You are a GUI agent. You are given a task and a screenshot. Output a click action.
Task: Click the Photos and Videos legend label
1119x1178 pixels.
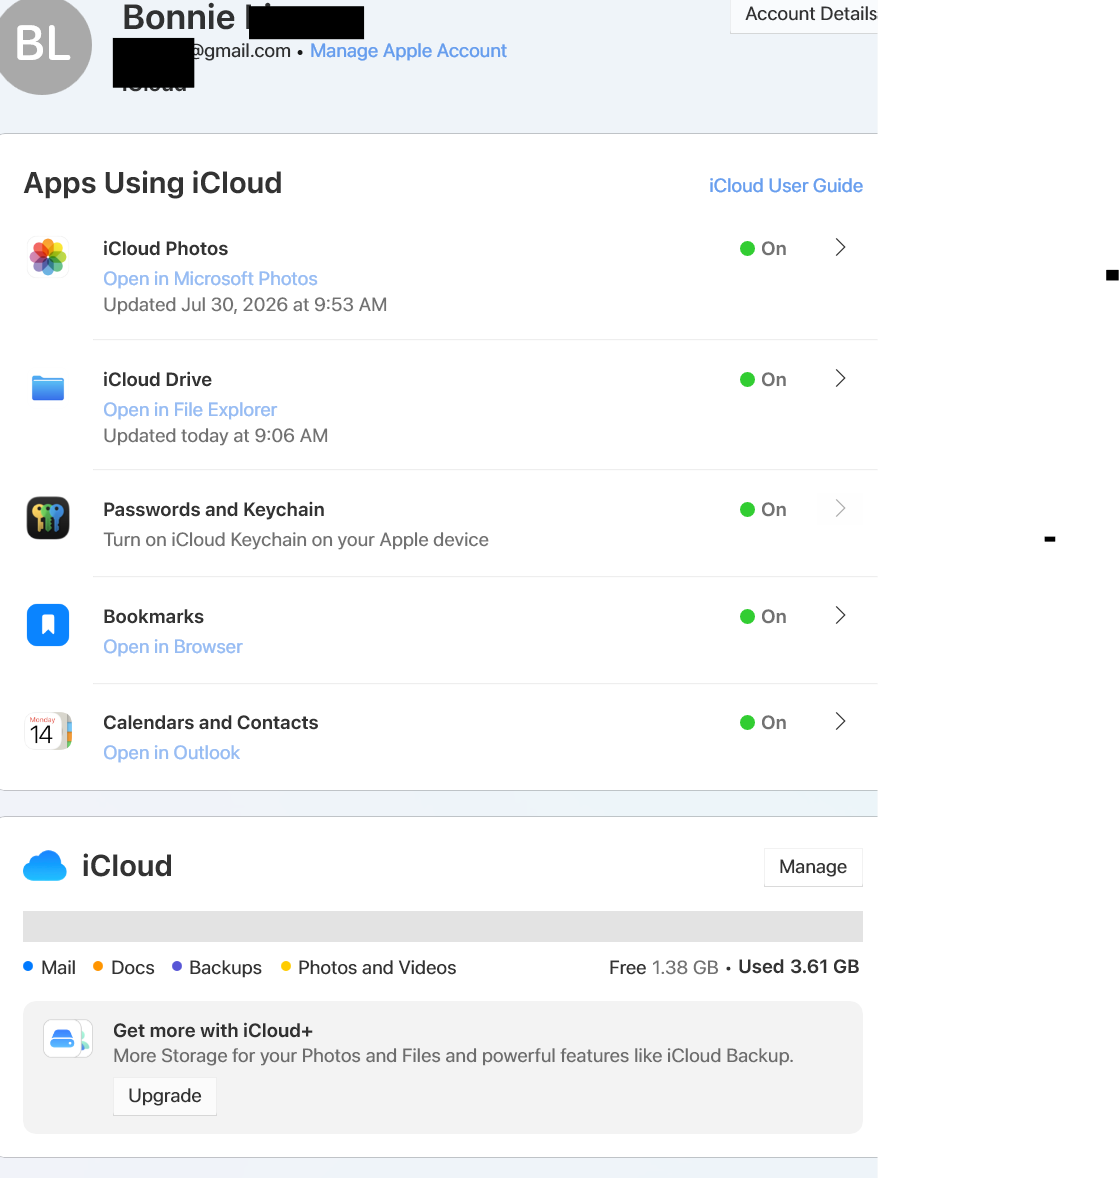377,968
